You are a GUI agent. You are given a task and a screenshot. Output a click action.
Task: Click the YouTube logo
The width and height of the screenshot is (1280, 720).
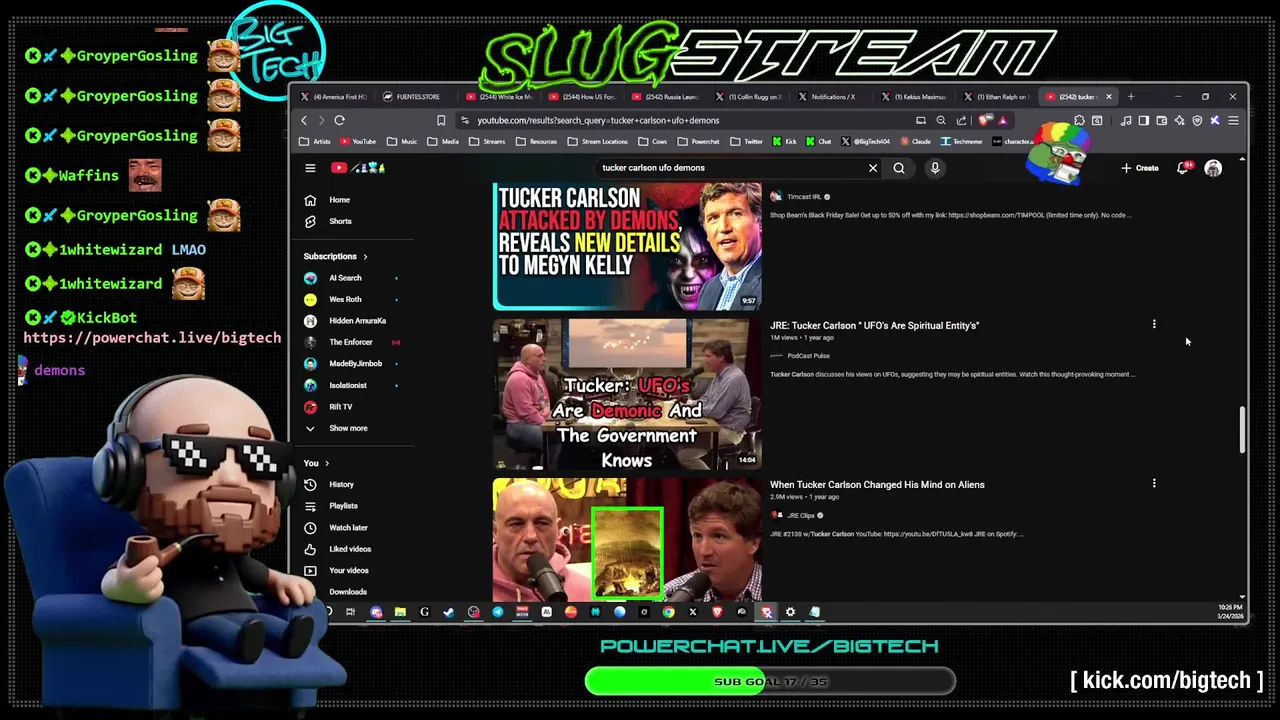(357, 168)
